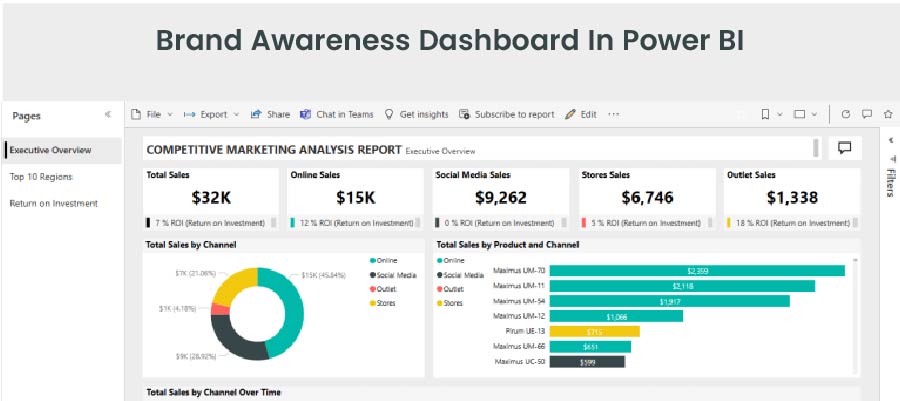Click the Share arrow icon

(256, 114)
